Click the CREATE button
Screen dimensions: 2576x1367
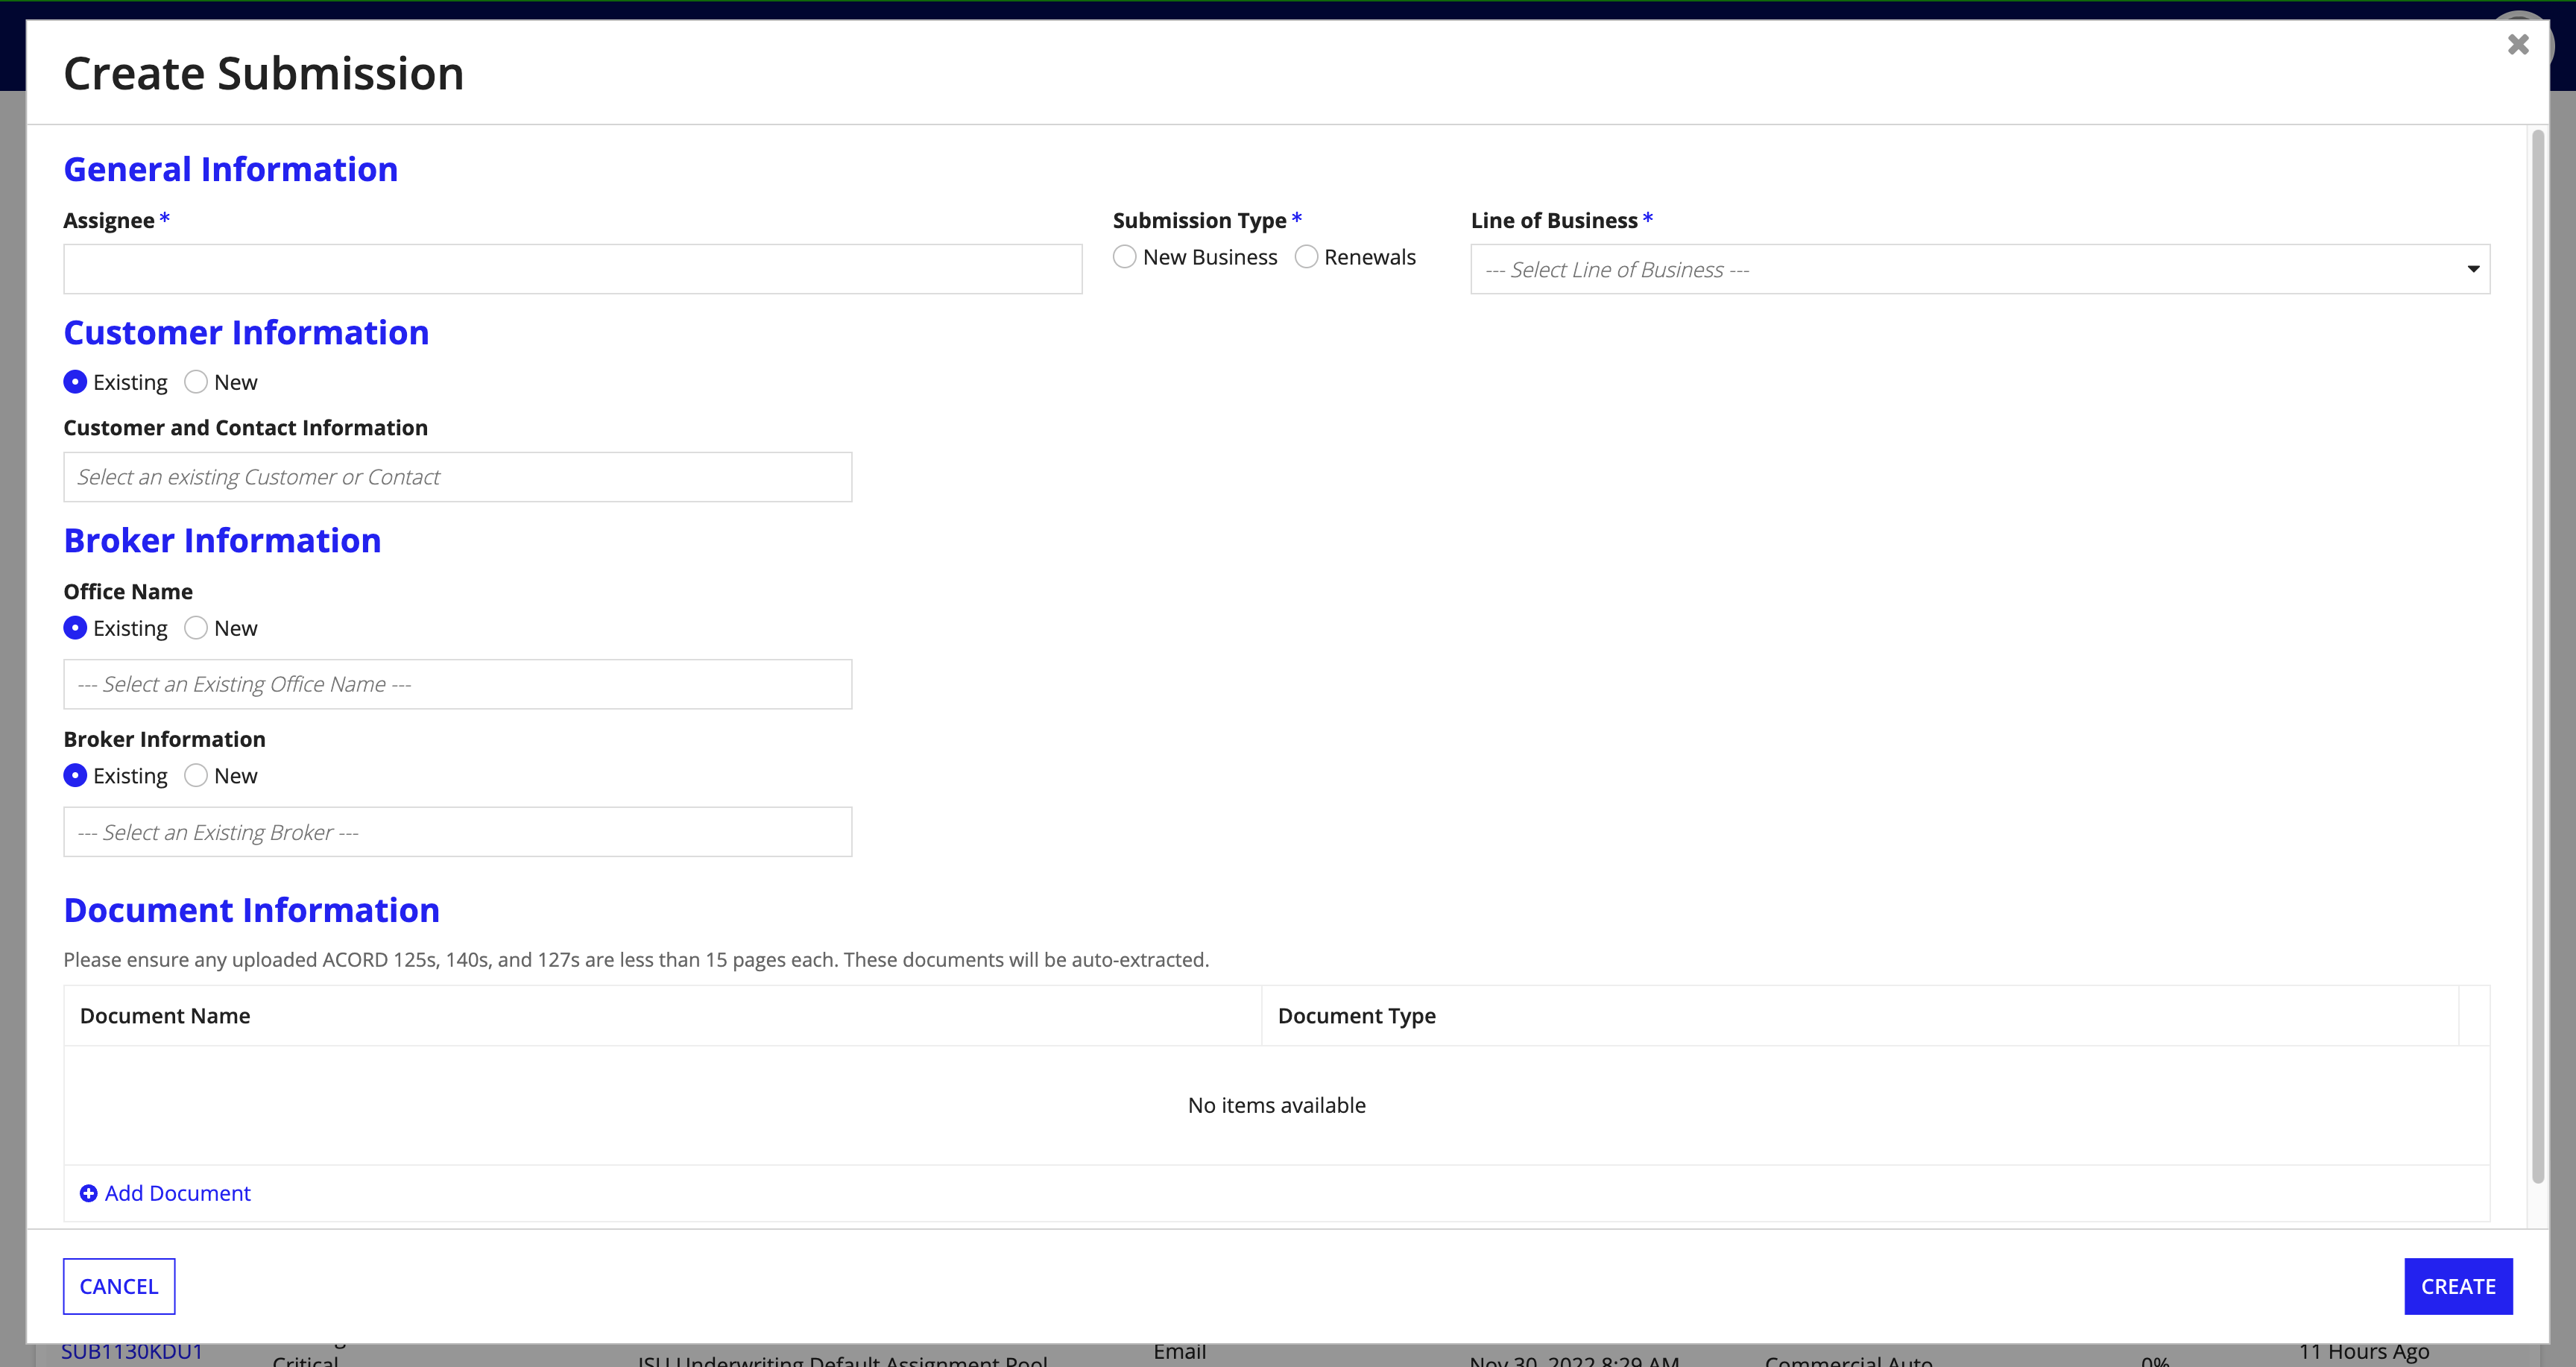2458,1286
